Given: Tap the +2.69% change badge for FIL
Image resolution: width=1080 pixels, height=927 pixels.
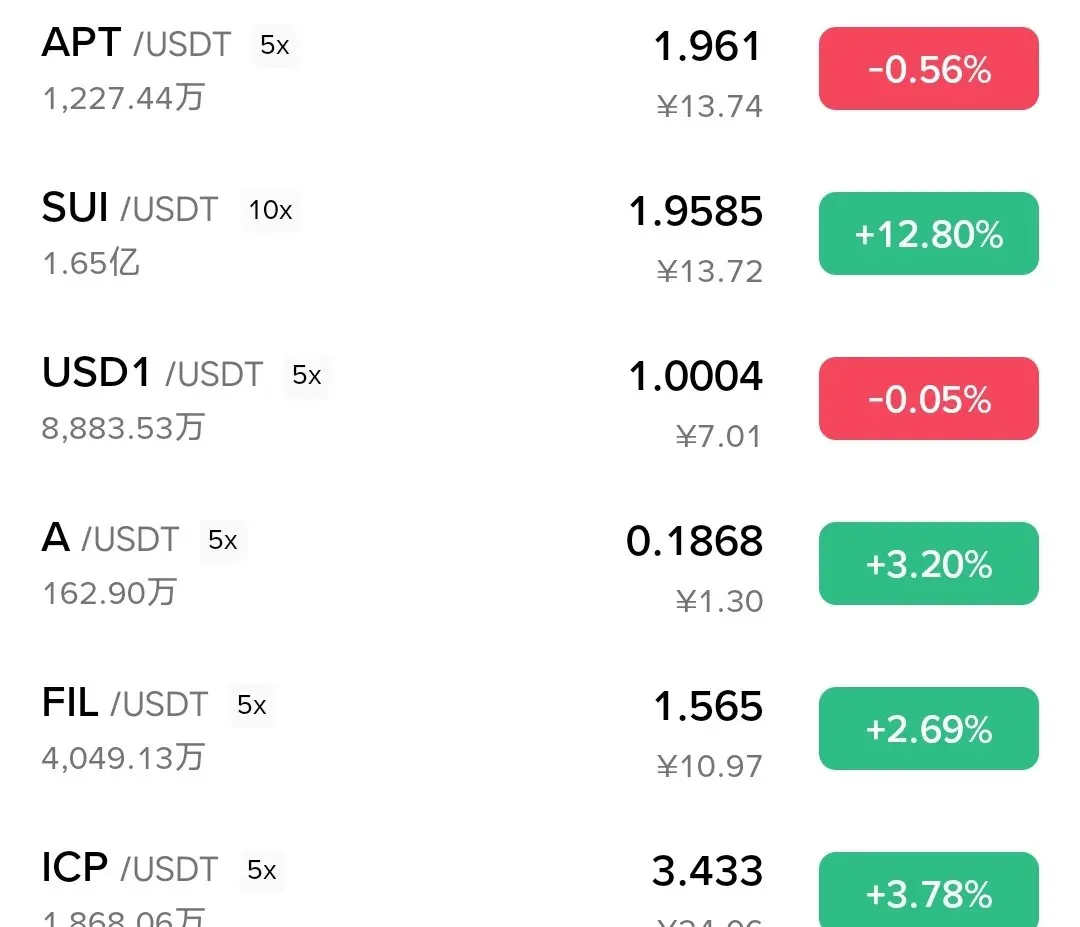Looking at the screenshot, I should tap(928, 729).
